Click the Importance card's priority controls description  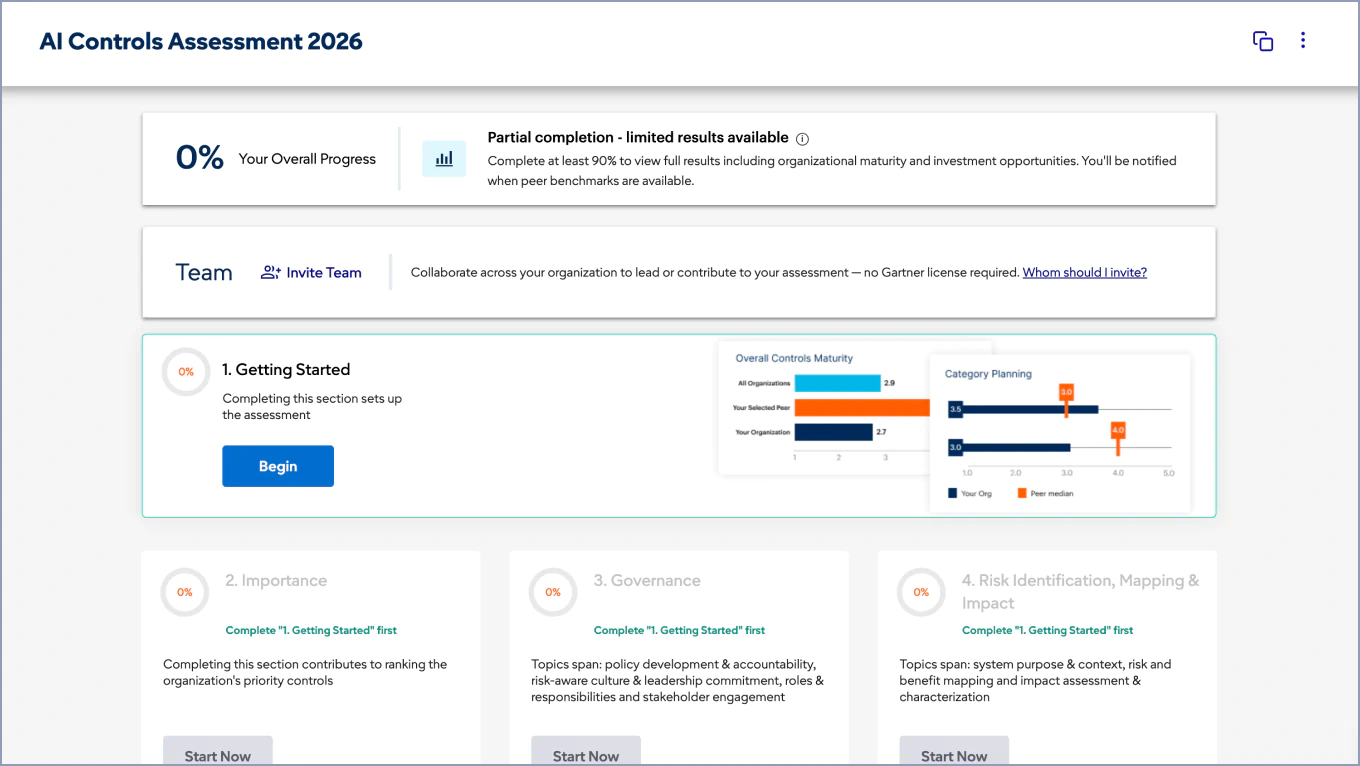(305, 673)
